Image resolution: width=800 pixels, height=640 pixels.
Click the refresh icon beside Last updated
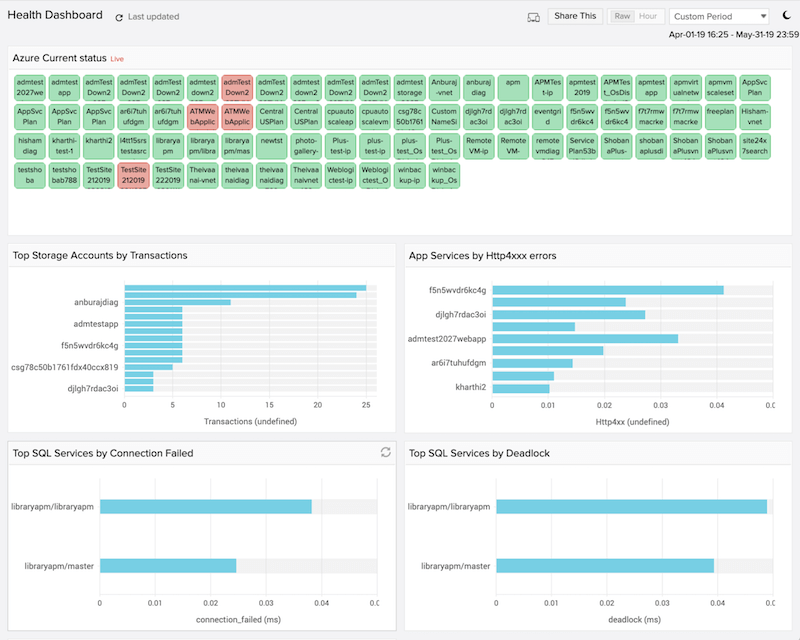point(119,17)
